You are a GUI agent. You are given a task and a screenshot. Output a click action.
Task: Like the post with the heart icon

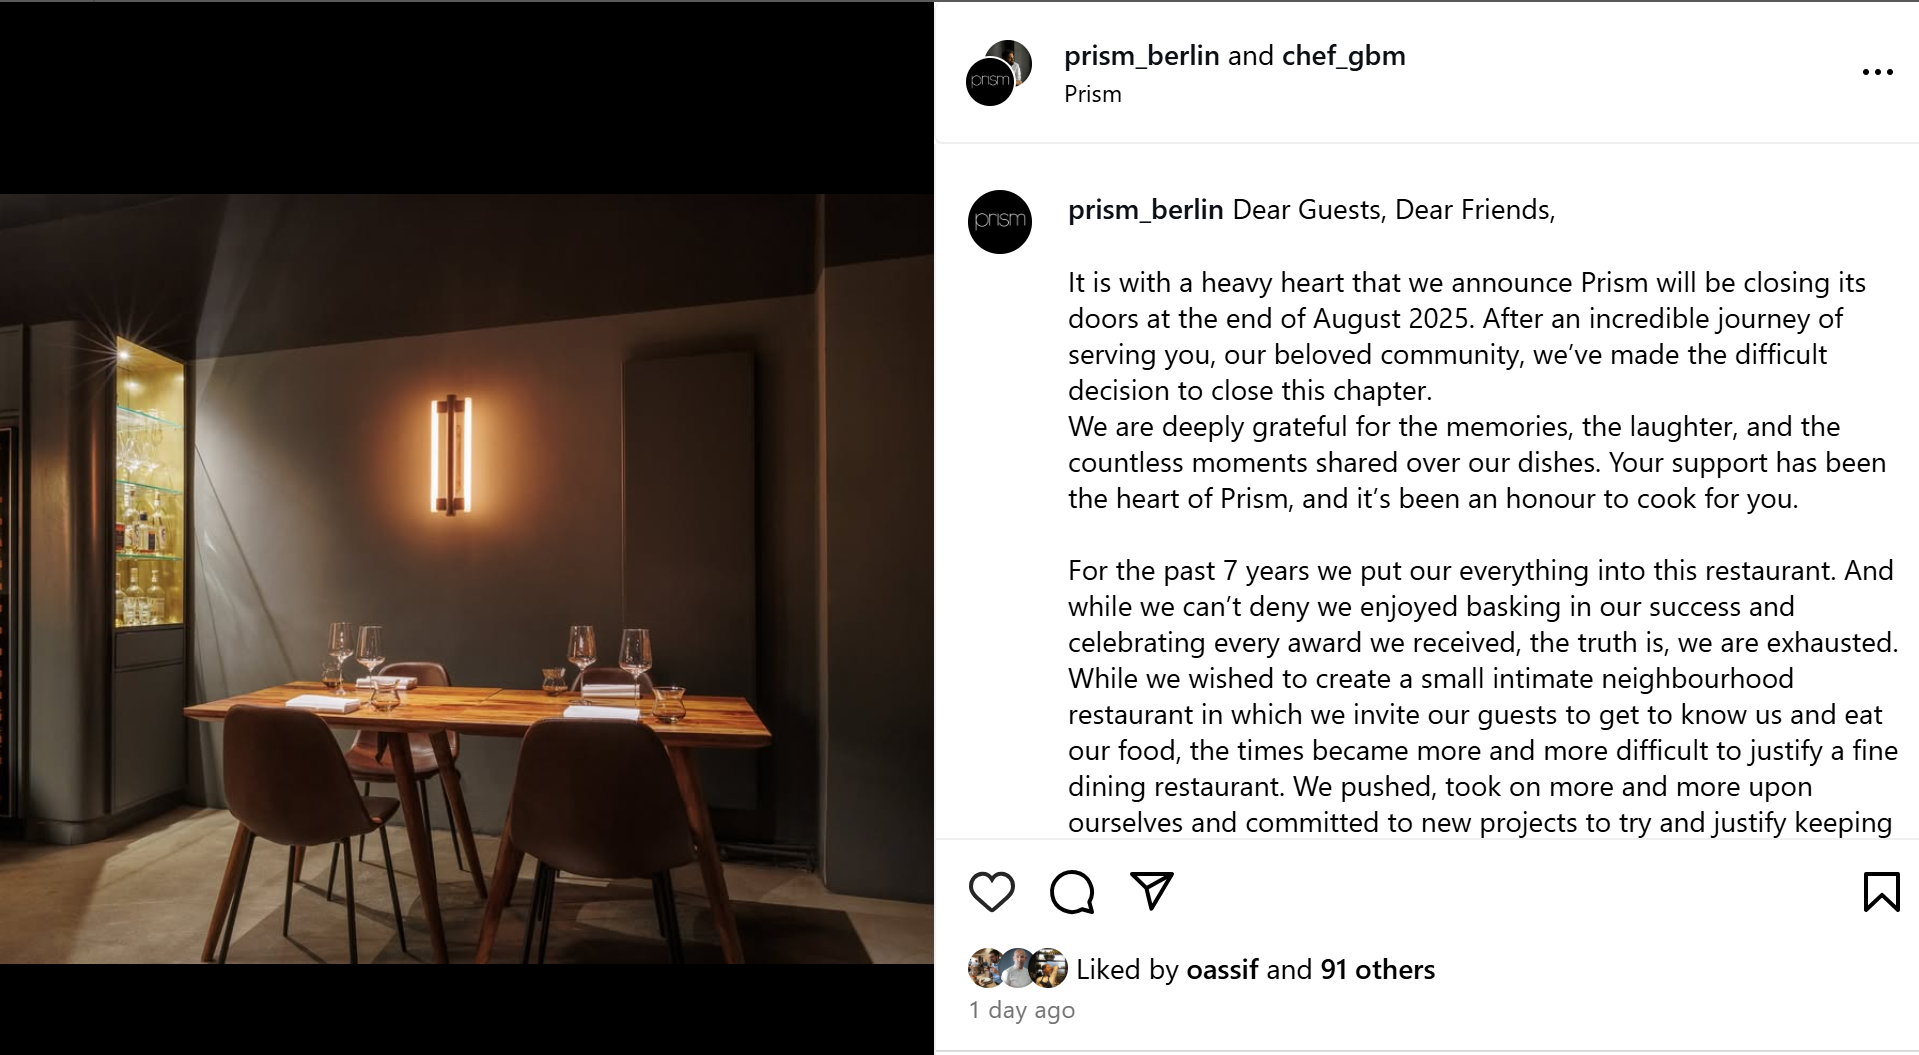[991, 891]
